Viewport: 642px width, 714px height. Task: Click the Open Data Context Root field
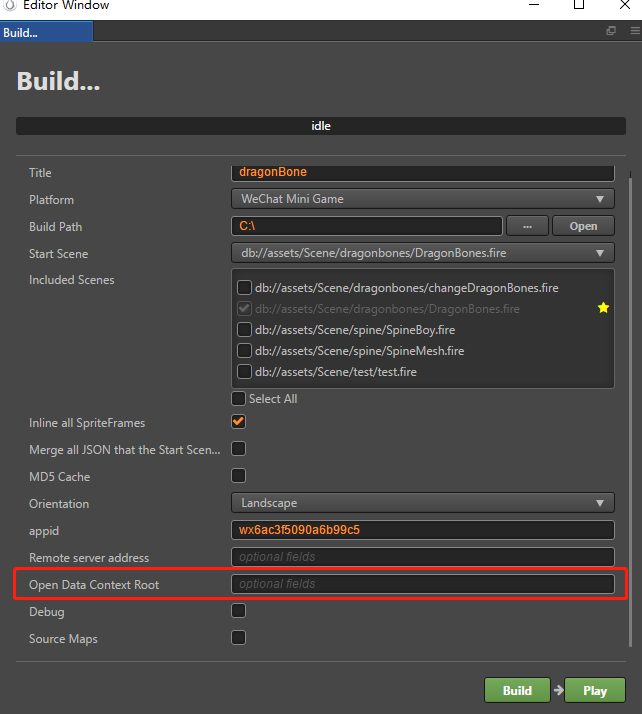pyautogui.click(x=422, y=584)
